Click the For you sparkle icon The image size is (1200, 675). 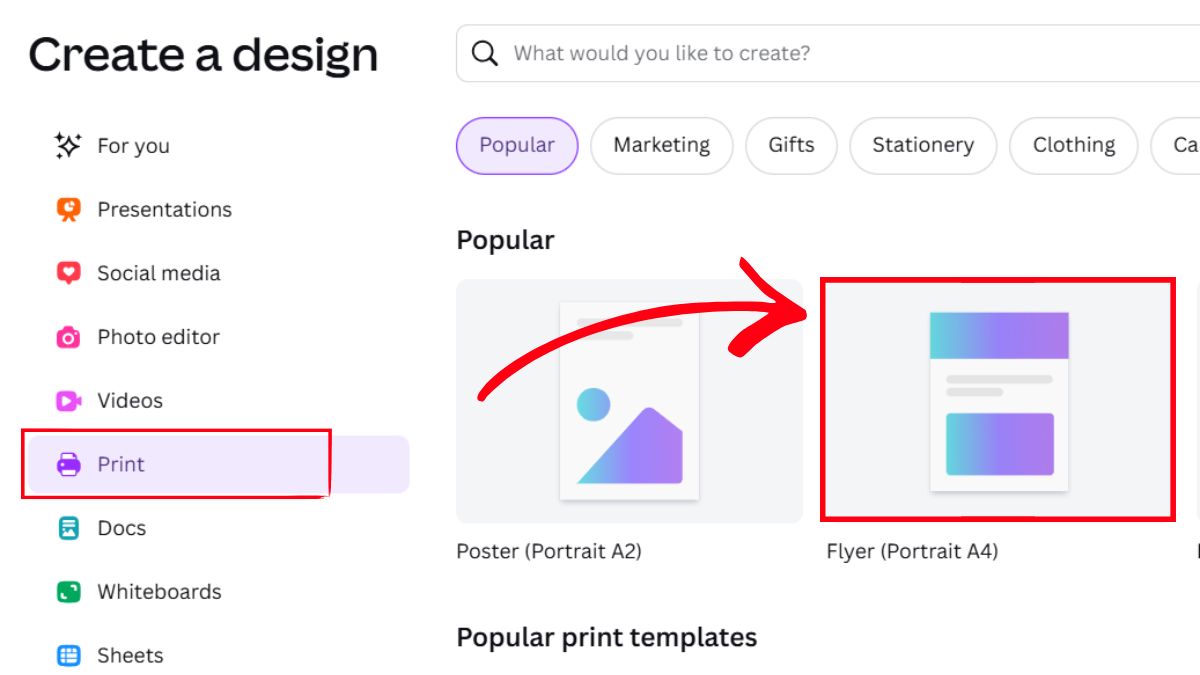click(69, 145)
